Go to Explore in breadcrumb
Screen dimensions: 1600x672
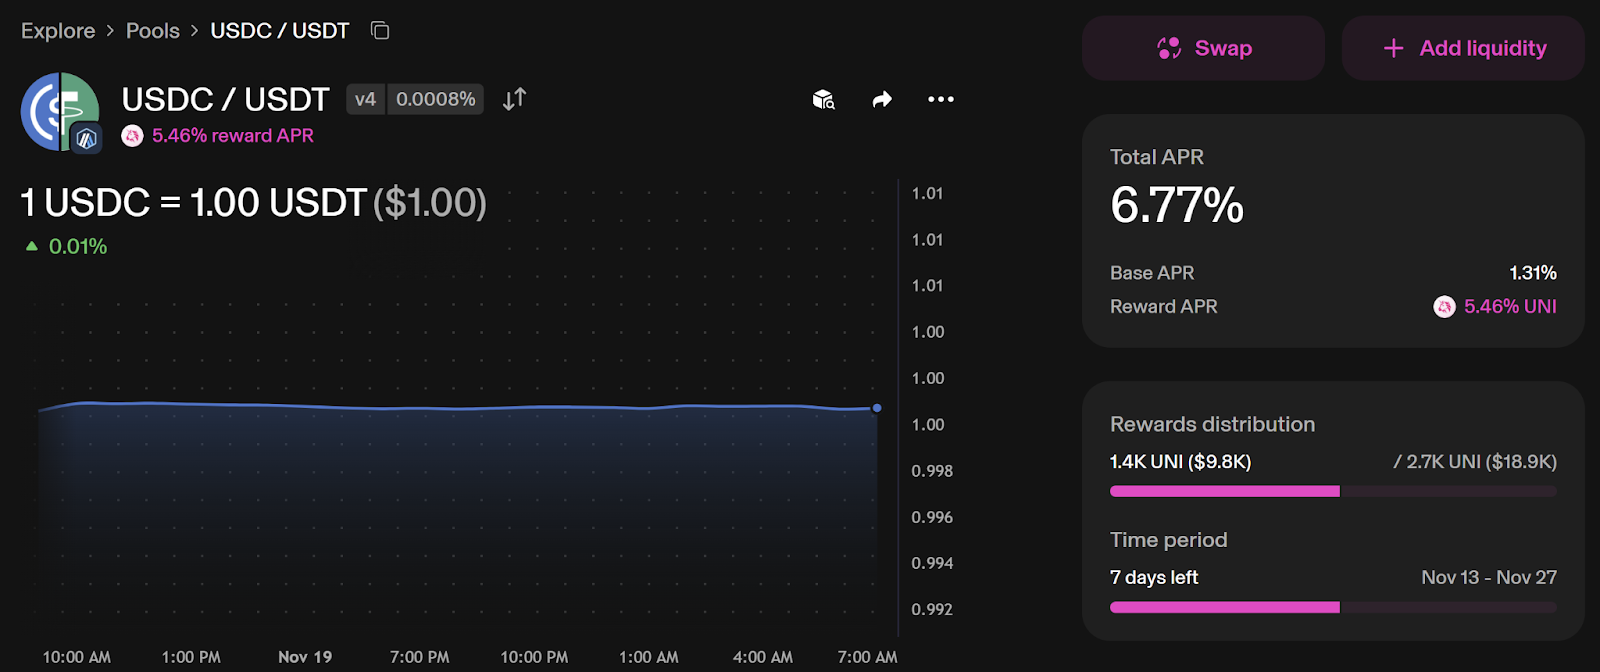coord(58,31)
